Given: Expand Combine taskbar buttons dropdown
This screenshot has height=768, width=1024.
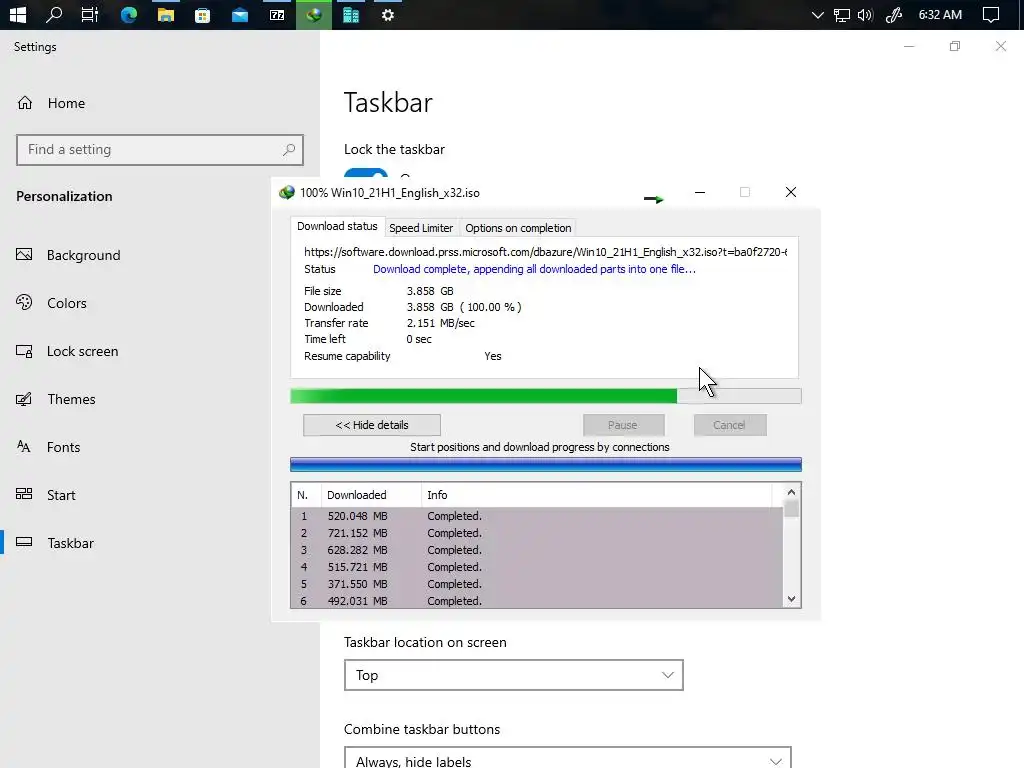Looking at the screenshot, I should [x=568, y=758].
